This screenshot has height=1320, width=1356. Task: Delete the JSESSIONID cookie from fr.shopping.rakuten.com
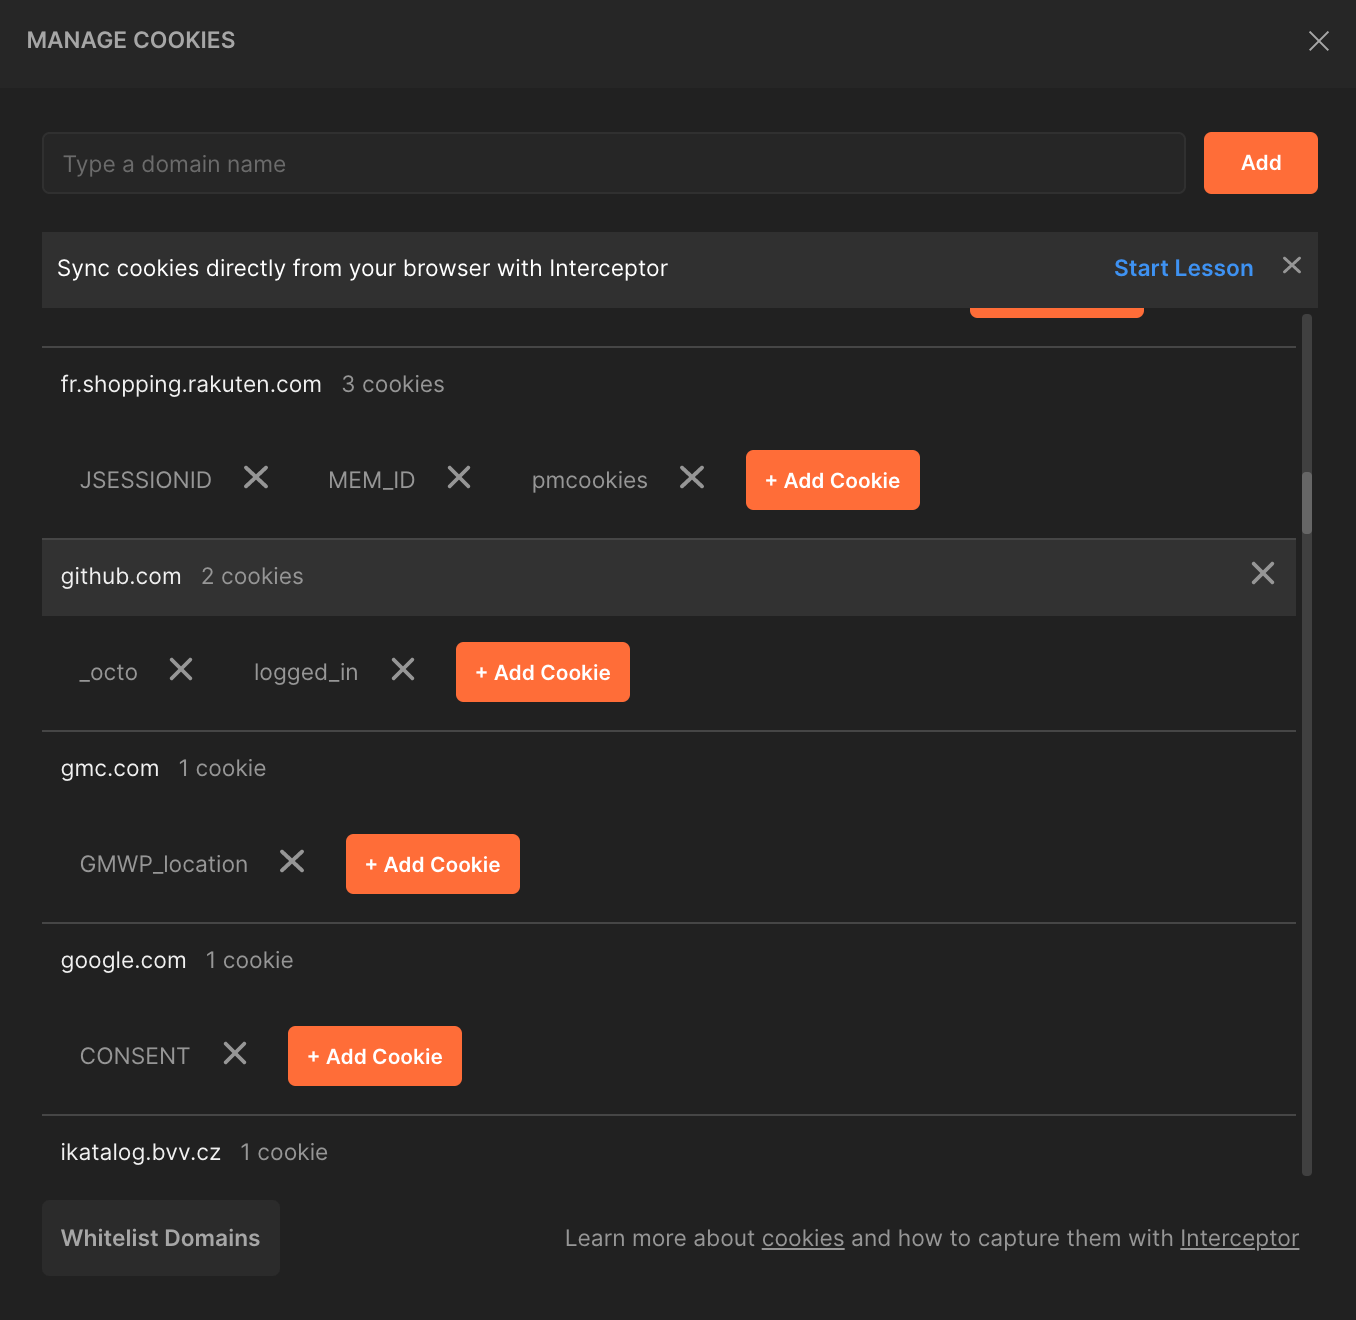[255, 478]
